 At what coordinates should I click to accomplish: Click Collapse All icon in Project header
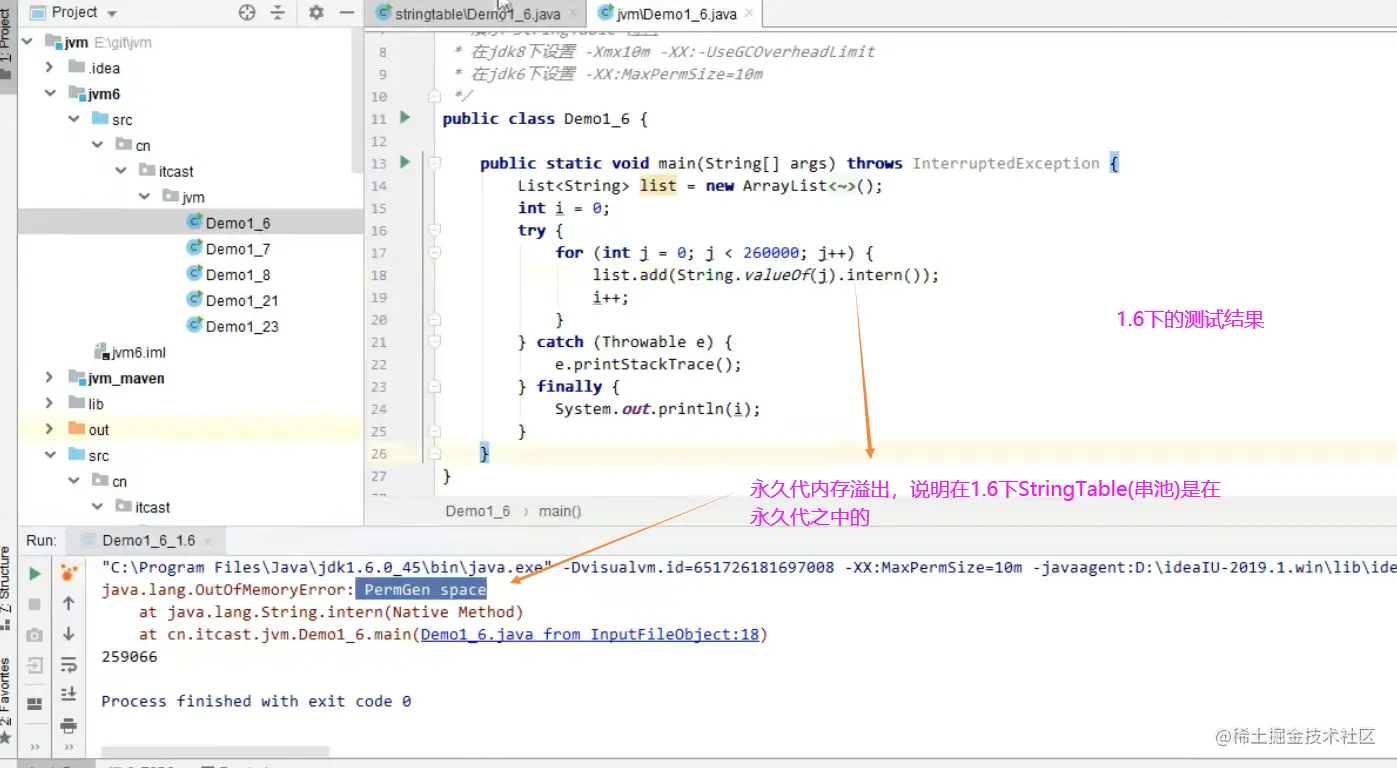coord(278,12)
